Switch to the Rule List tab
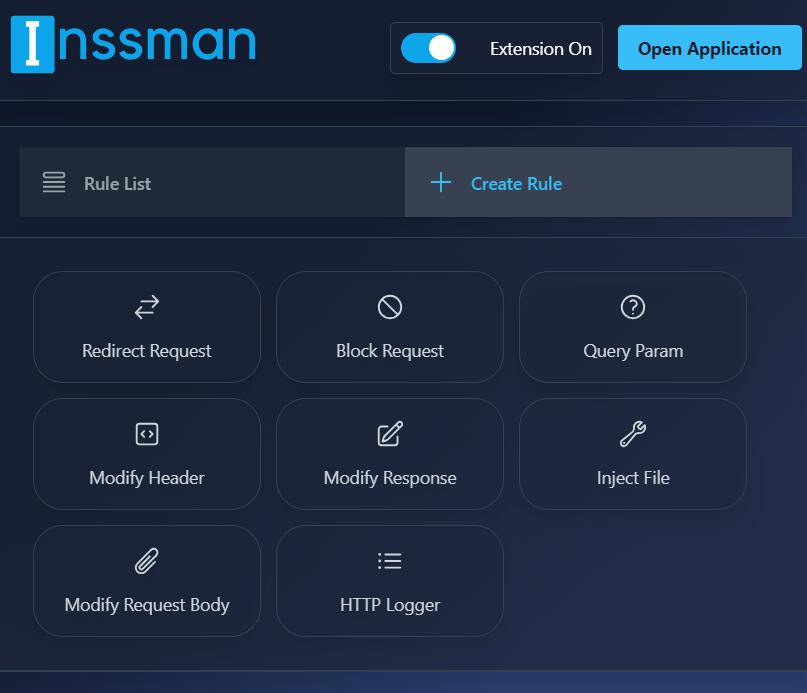The height and width of the screenshot is (693, 807). [212, 182]
